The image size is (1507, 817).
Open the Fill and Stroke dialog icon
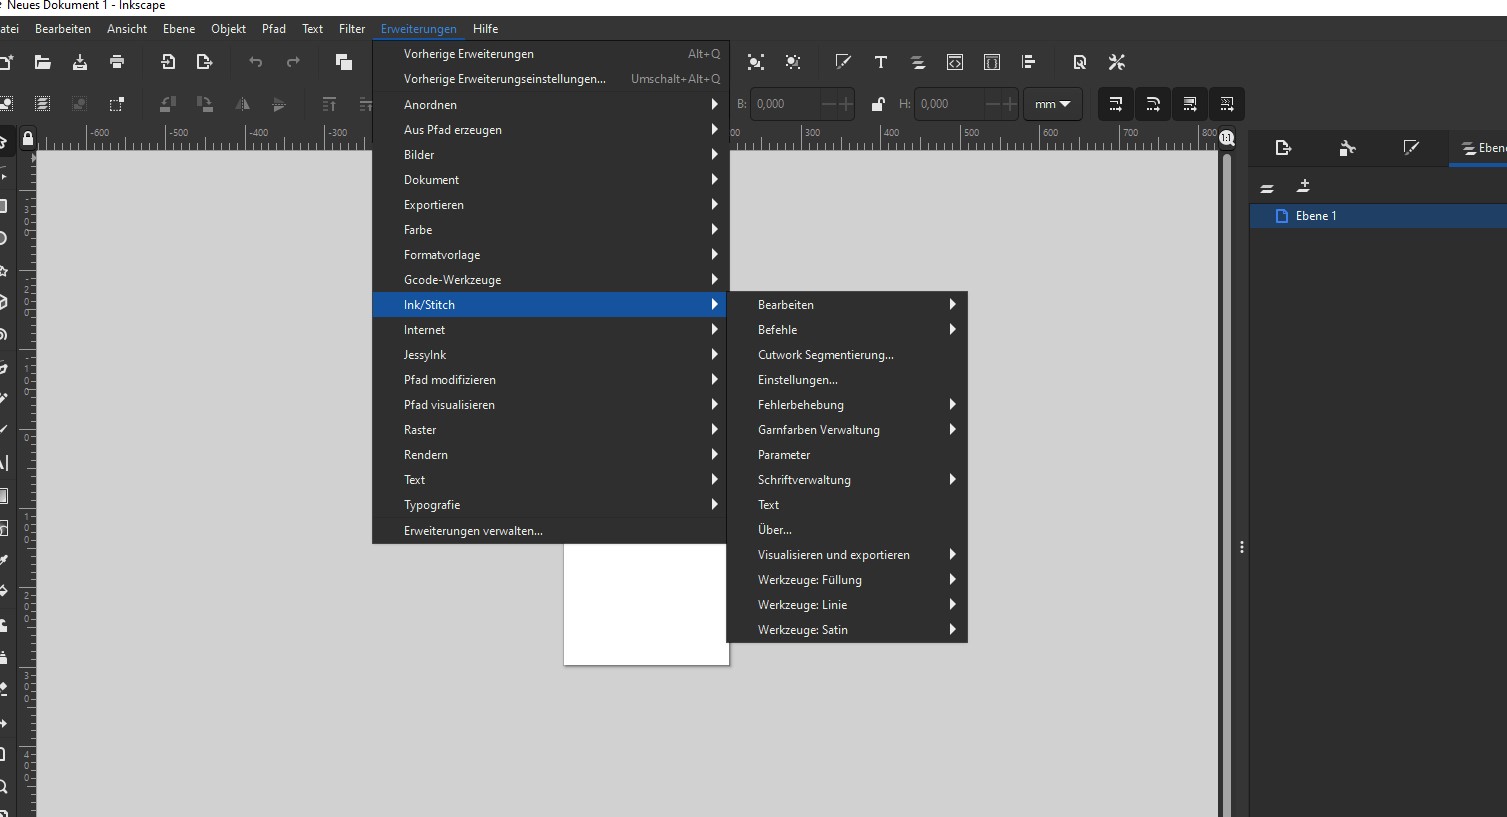tap(843, 62)
